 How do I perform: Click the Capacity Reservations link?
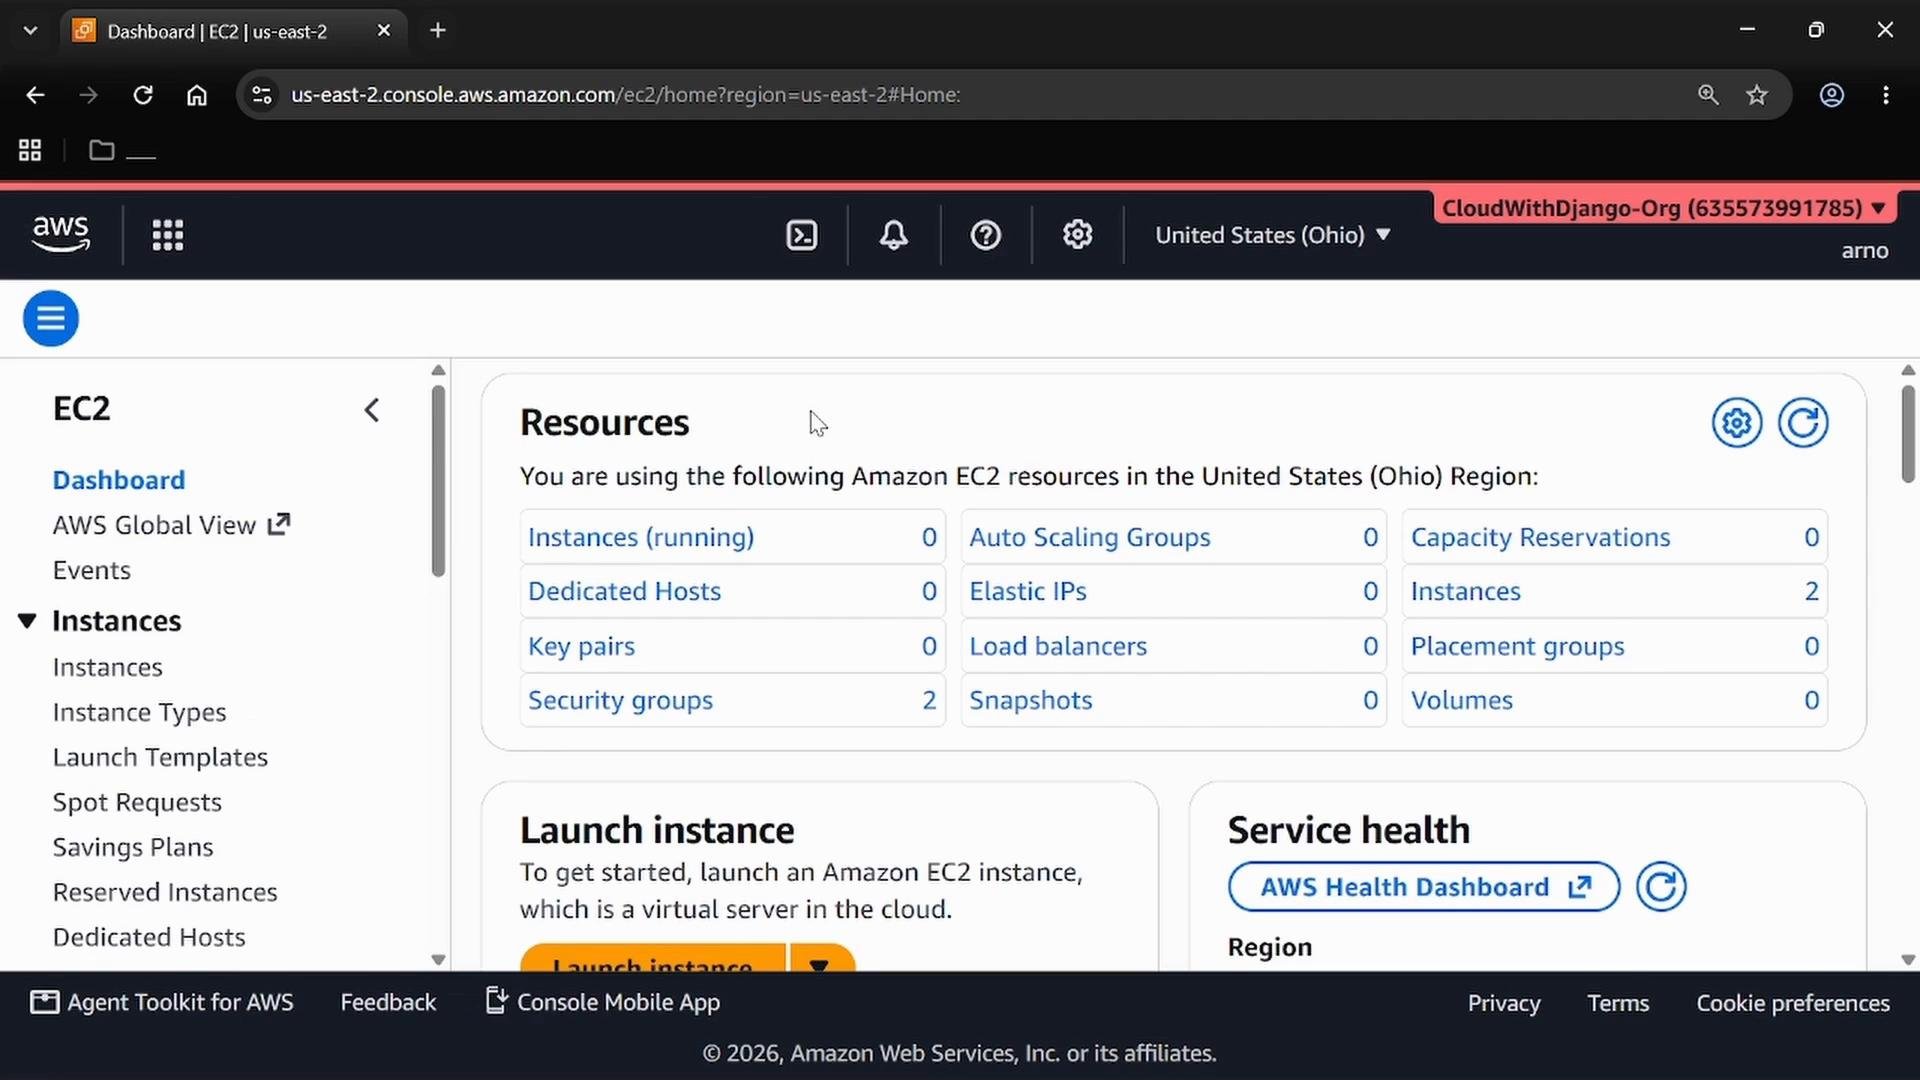(x=1540, y=537)
